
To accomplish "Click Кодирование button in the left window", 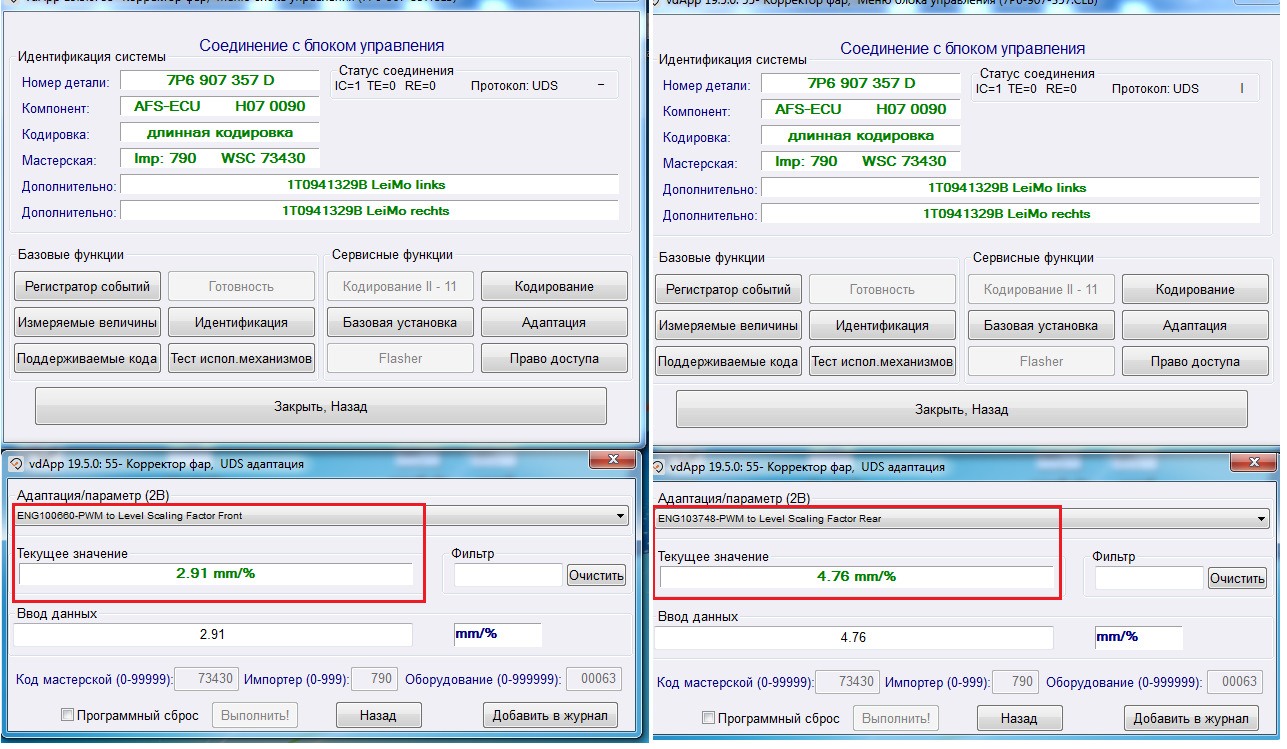I will click(x=554, y=287).
